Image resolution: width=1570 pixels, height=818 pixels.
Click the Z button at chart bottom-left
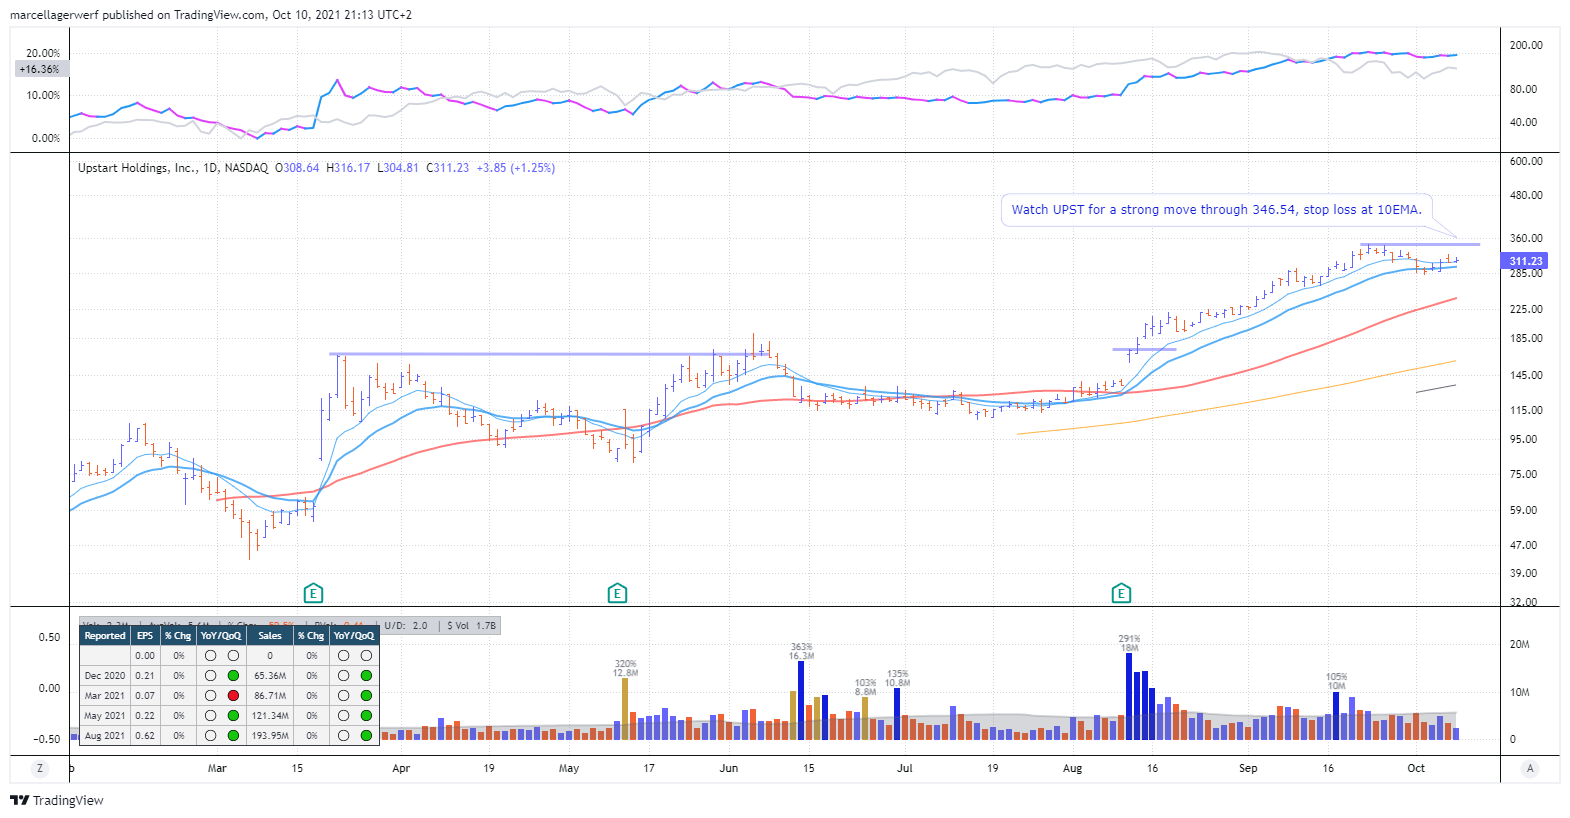pyautogui.click(x=40, y=768)
